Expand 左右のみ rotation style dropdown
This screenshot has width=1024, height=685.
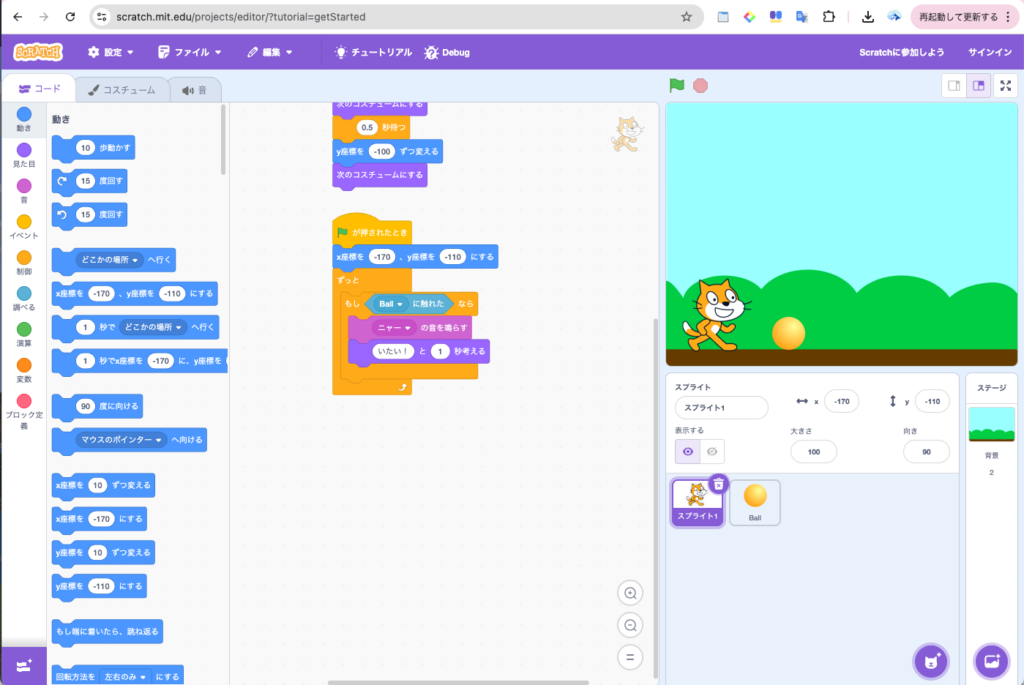125,677
